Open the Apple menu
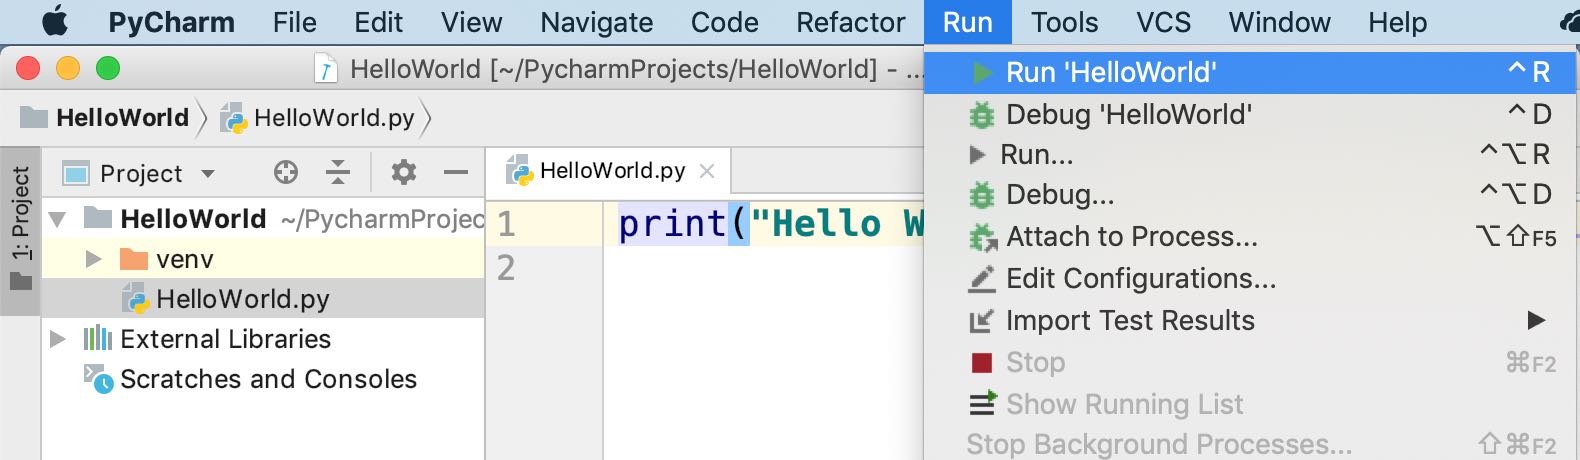The height and width of the screenshot is (460, 1580). [55, 21]
